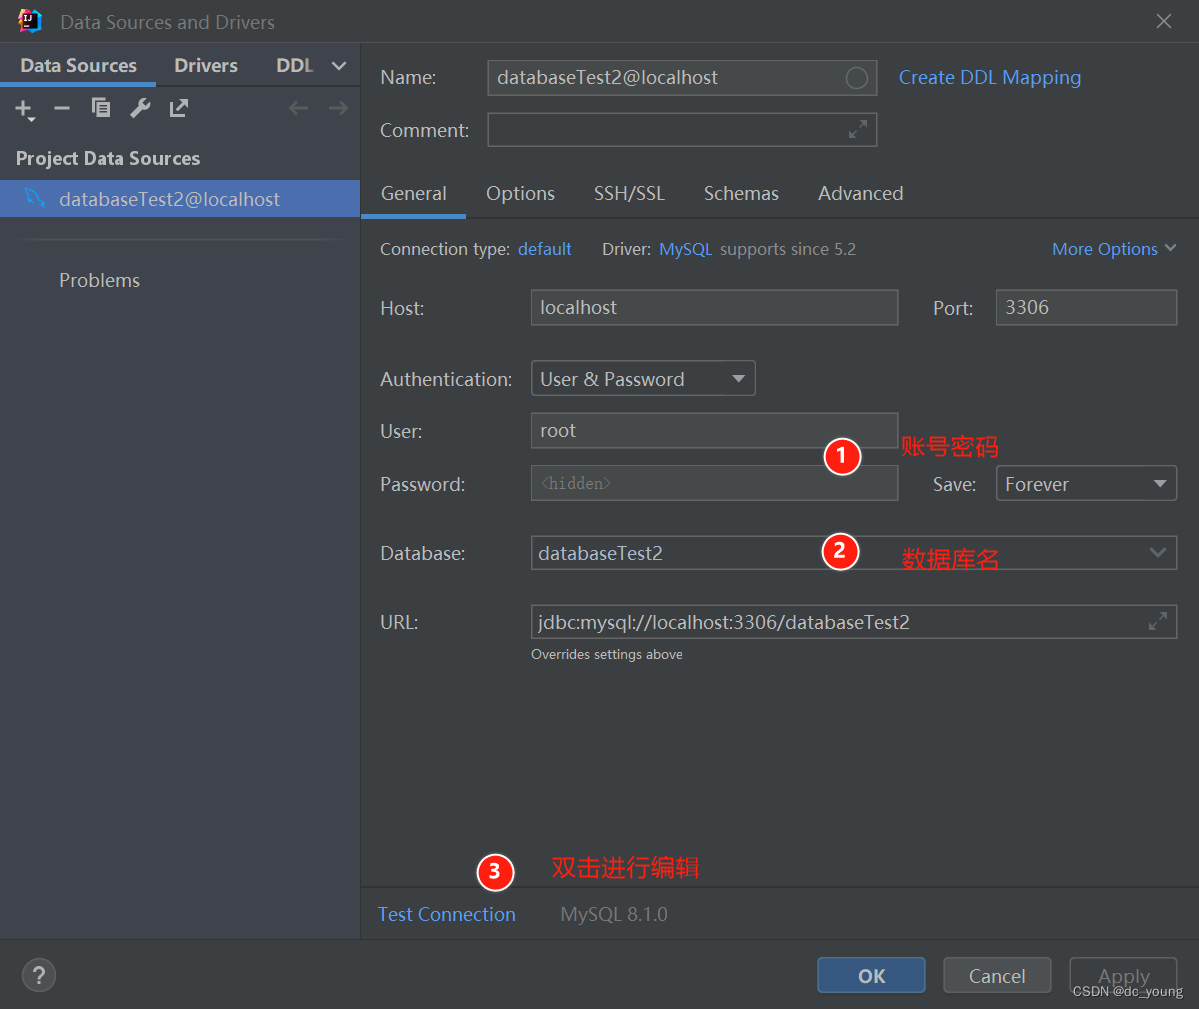Select databaseTest2@localhost in data sources list
Viewport: 1199px width, 1009px height.
coord(180,199)
